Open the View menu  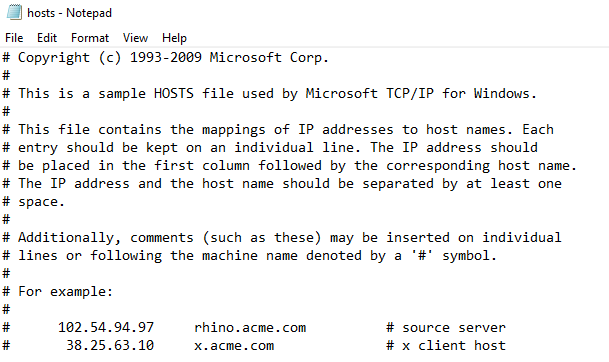[135, 38]
